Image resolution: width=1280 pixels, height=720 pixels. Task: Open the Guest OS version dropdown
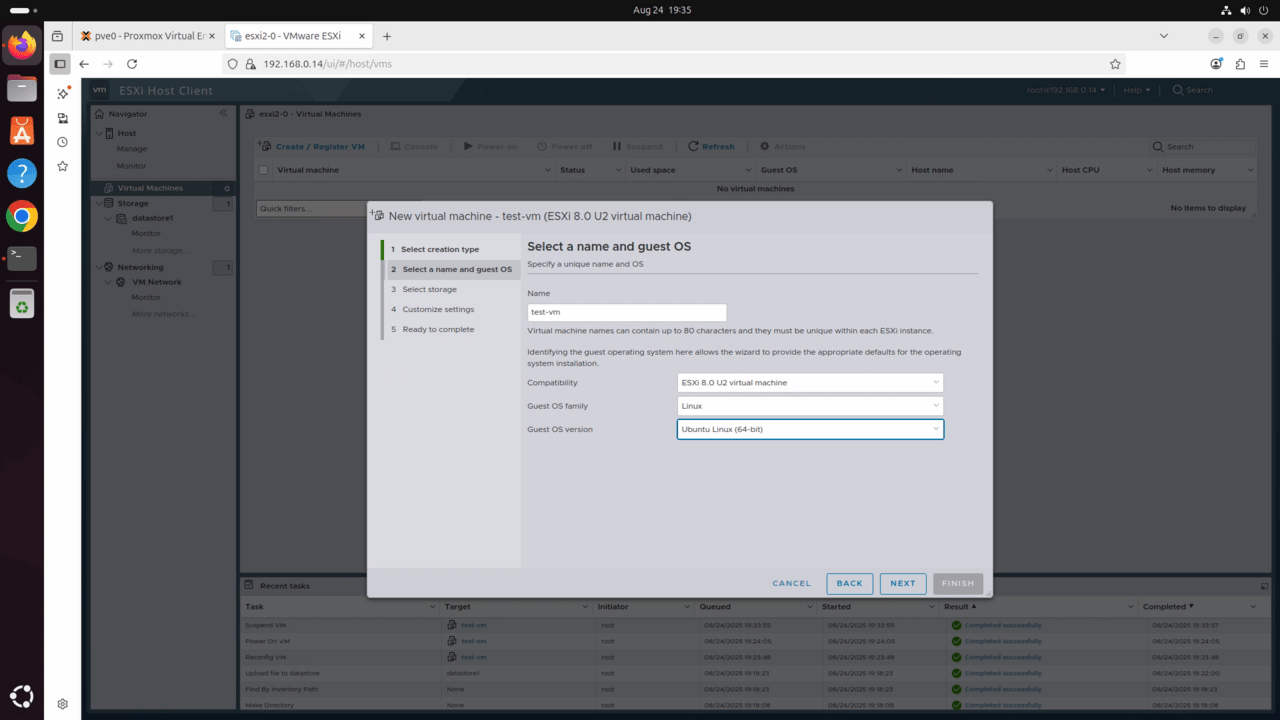[x=810, y=429]
